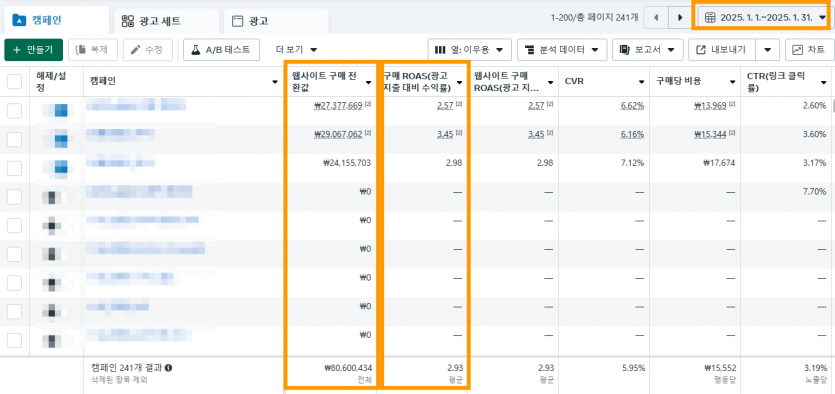Click the vertical scrollbar on the table
This screenshot has width=835, height=394.
point(832,106)
